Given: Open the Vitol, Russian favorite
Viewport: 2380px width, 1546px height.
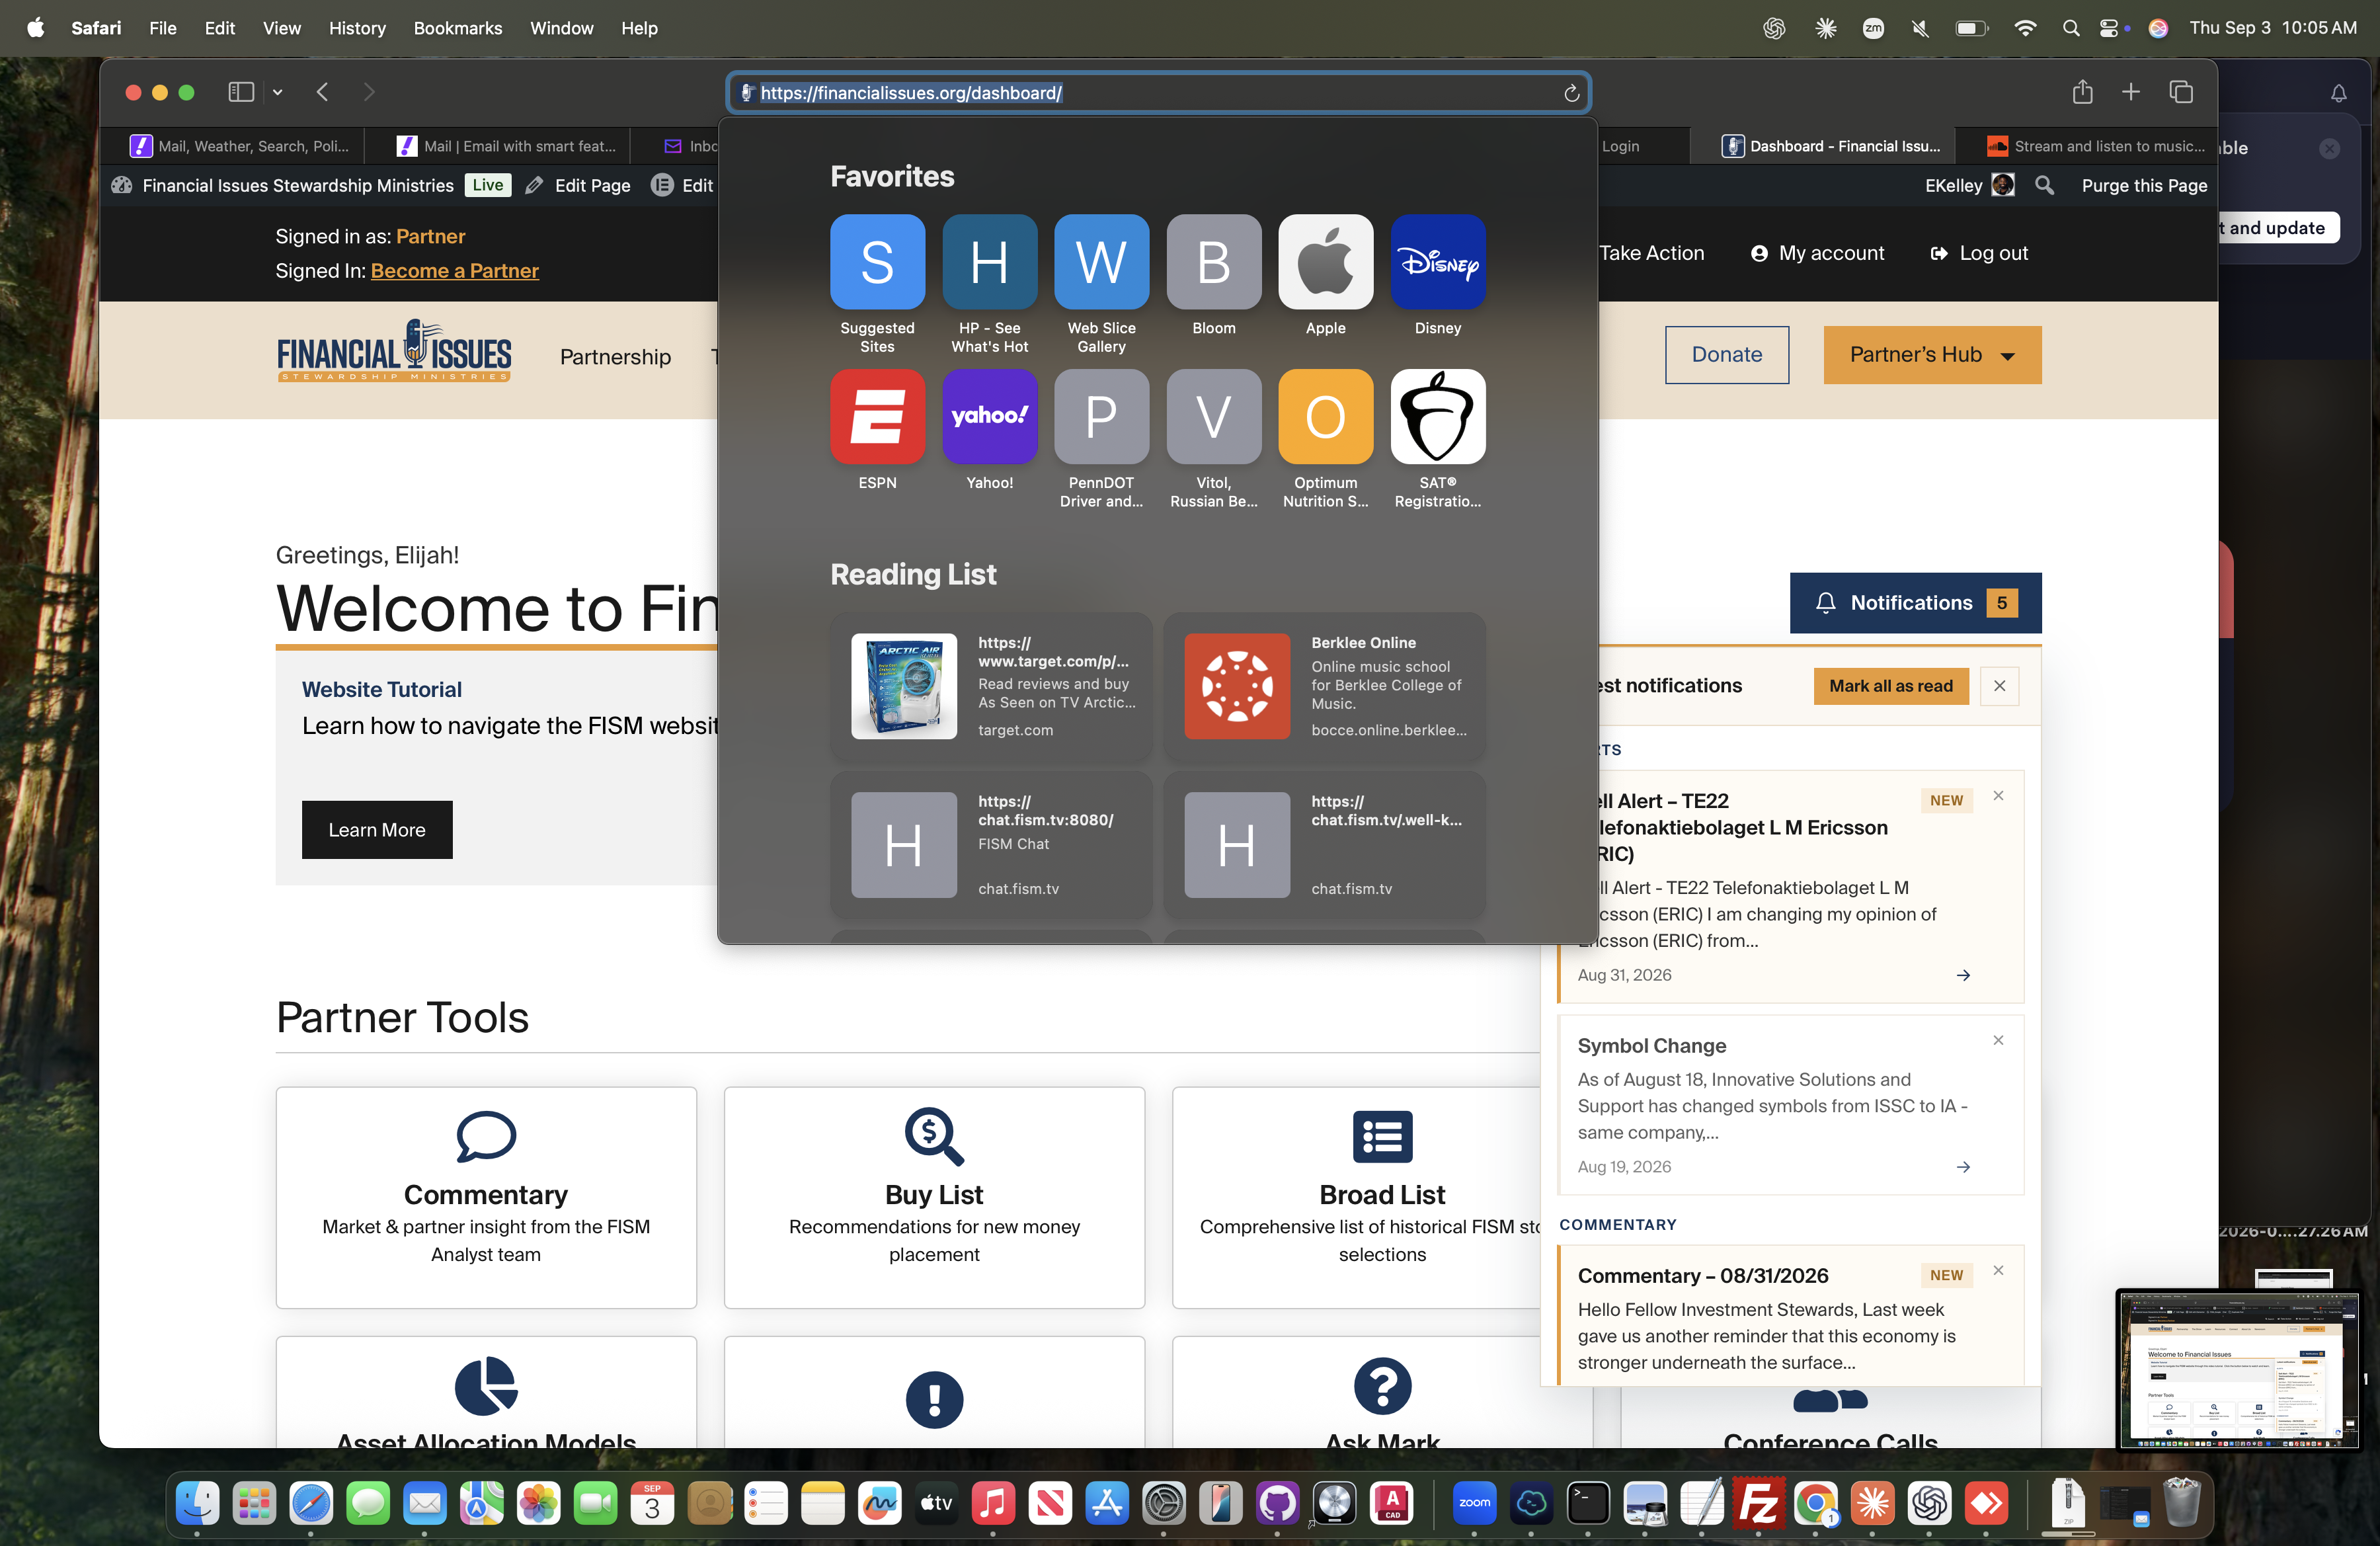Looking at the screenshot, I should coord(1213,439).
